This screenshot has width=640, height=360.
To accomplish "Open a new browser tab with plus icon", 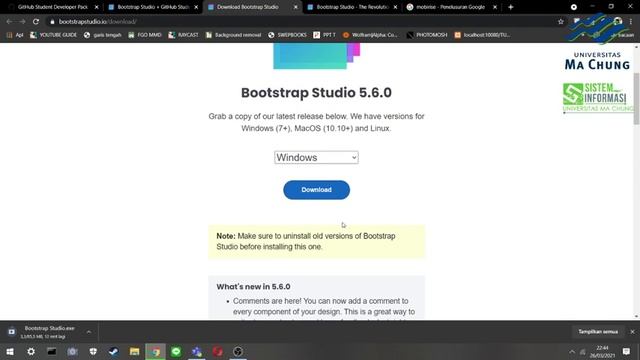I will pos(511,7).
